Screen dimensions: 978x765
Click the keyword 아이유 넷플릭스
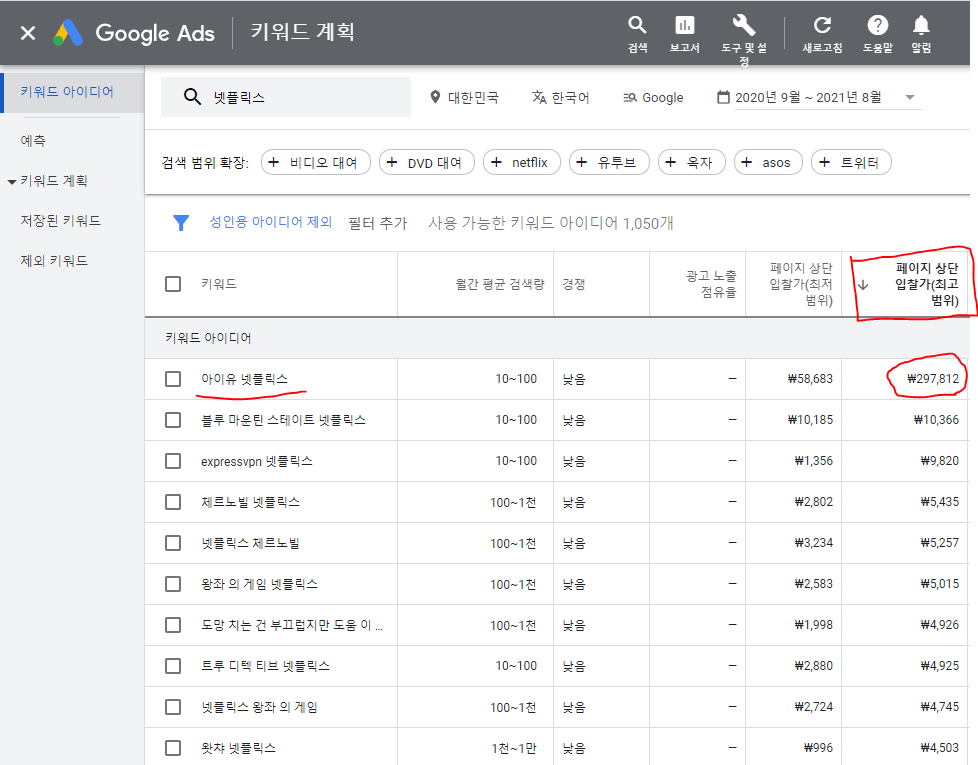(244, 379)
